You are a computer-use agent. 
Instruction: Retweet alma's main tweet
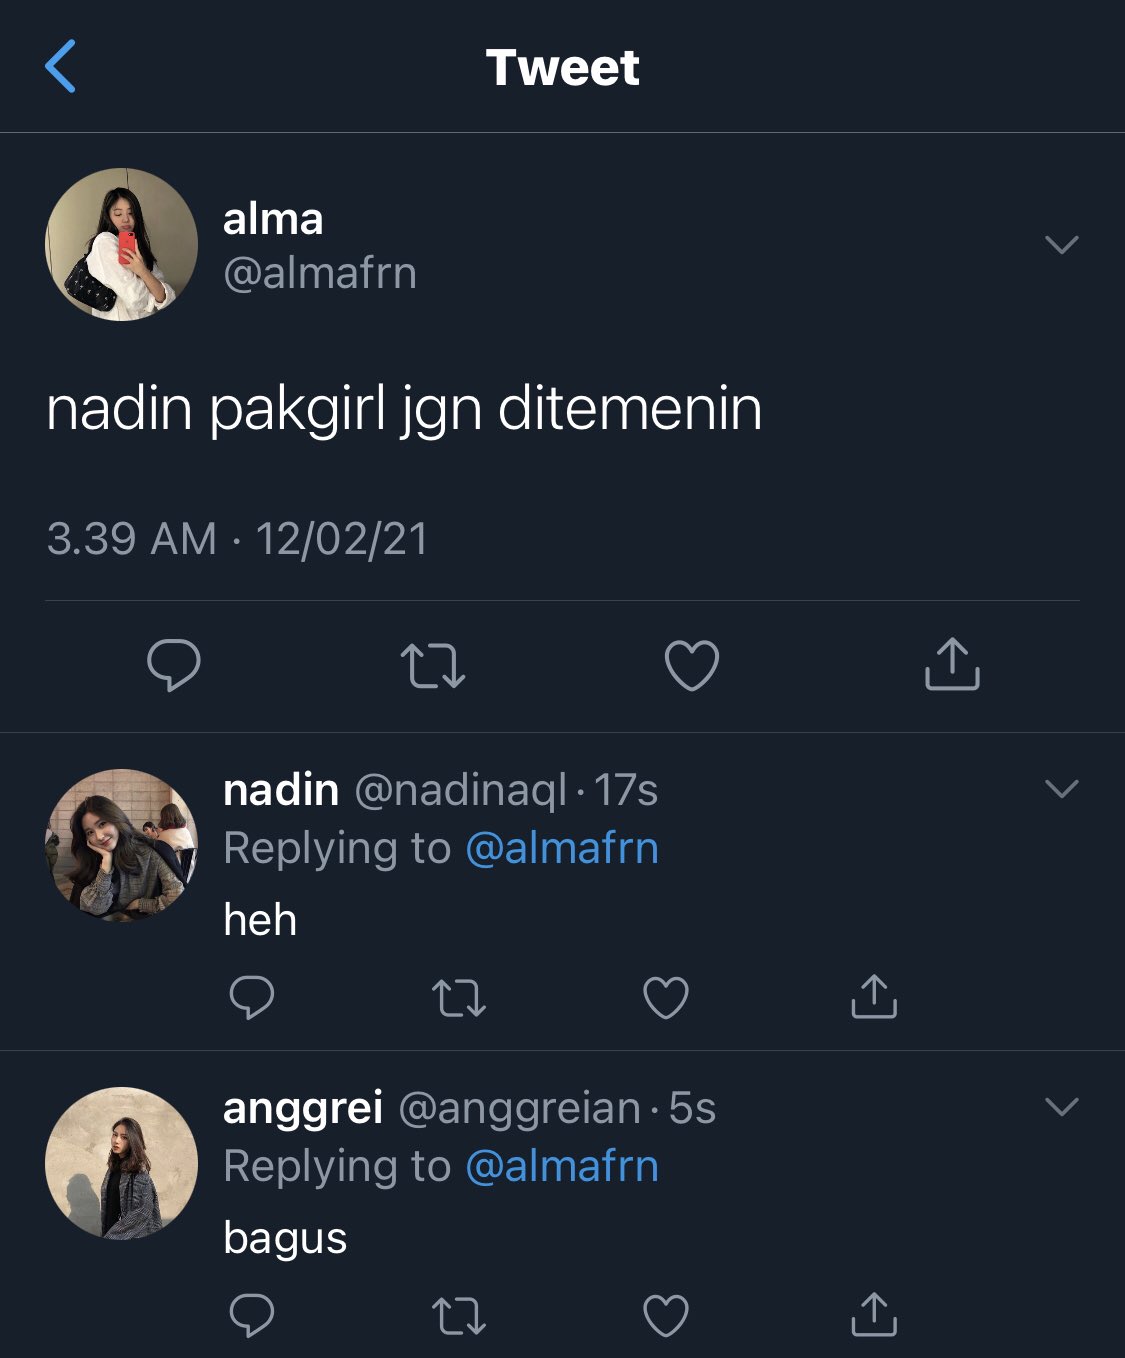click(433, 666)
